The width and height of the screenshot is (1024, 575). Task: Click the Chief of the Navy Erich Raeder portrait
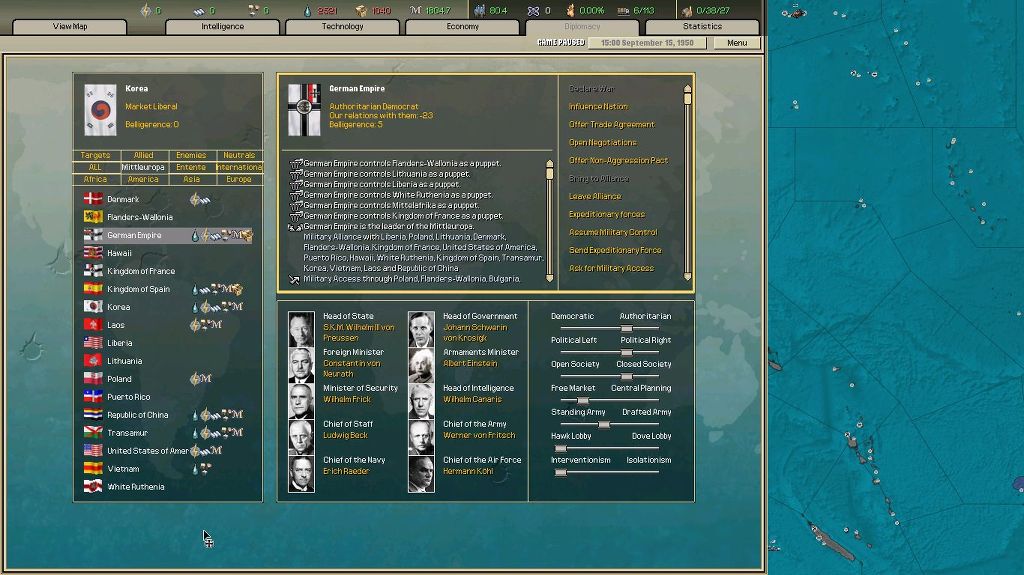pyautogui.click(x=302, y=474)
